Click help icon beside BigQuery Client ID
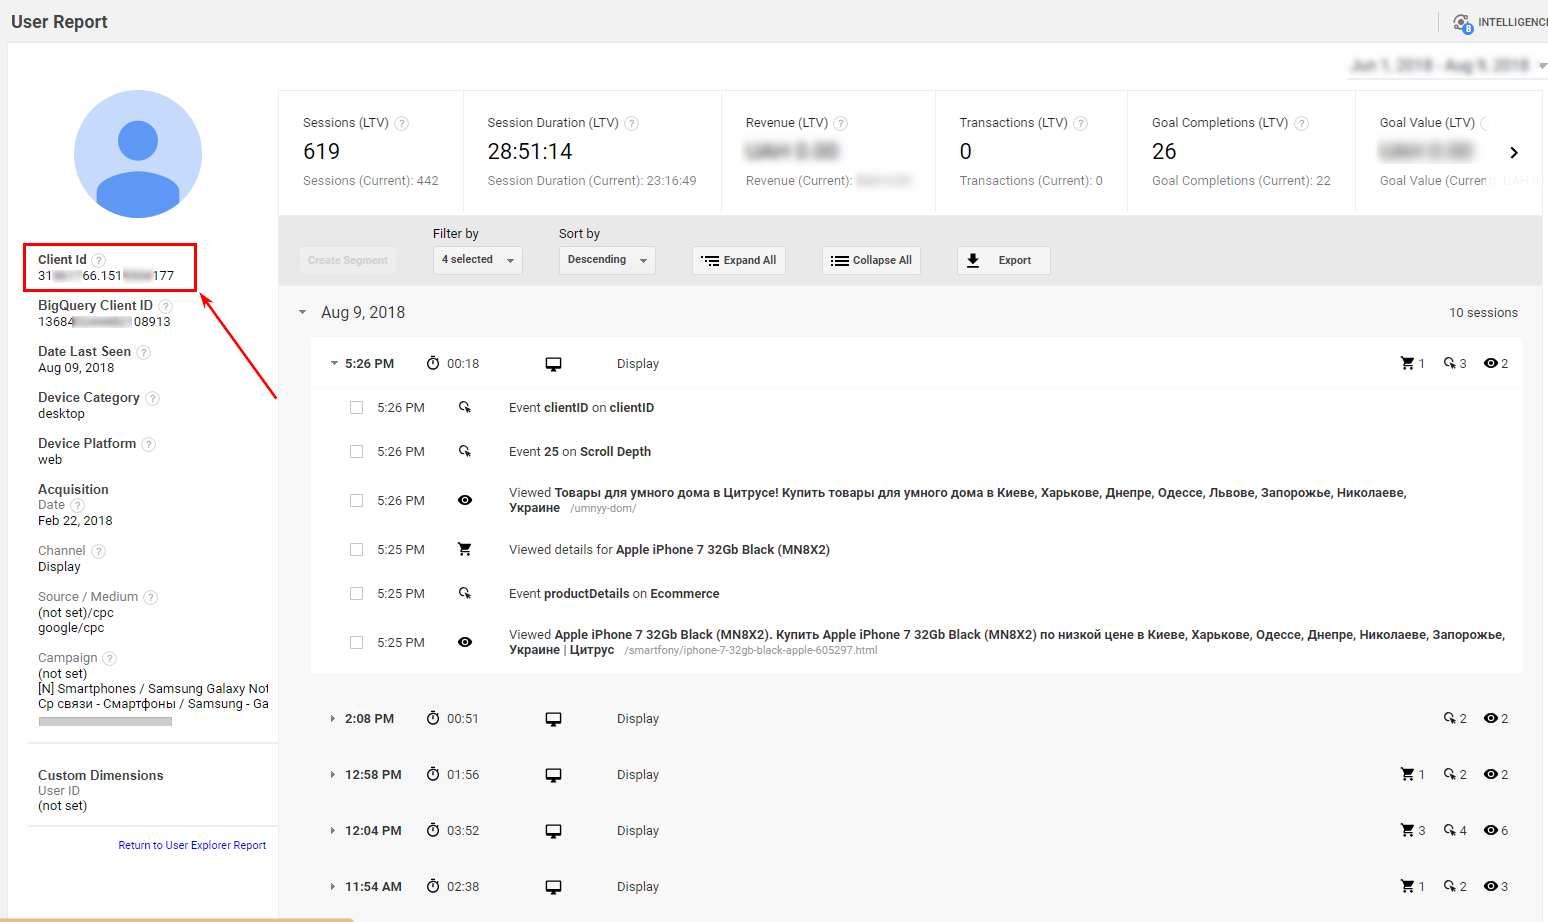This screenshot has width=1548, height=922. pos(165,306)
